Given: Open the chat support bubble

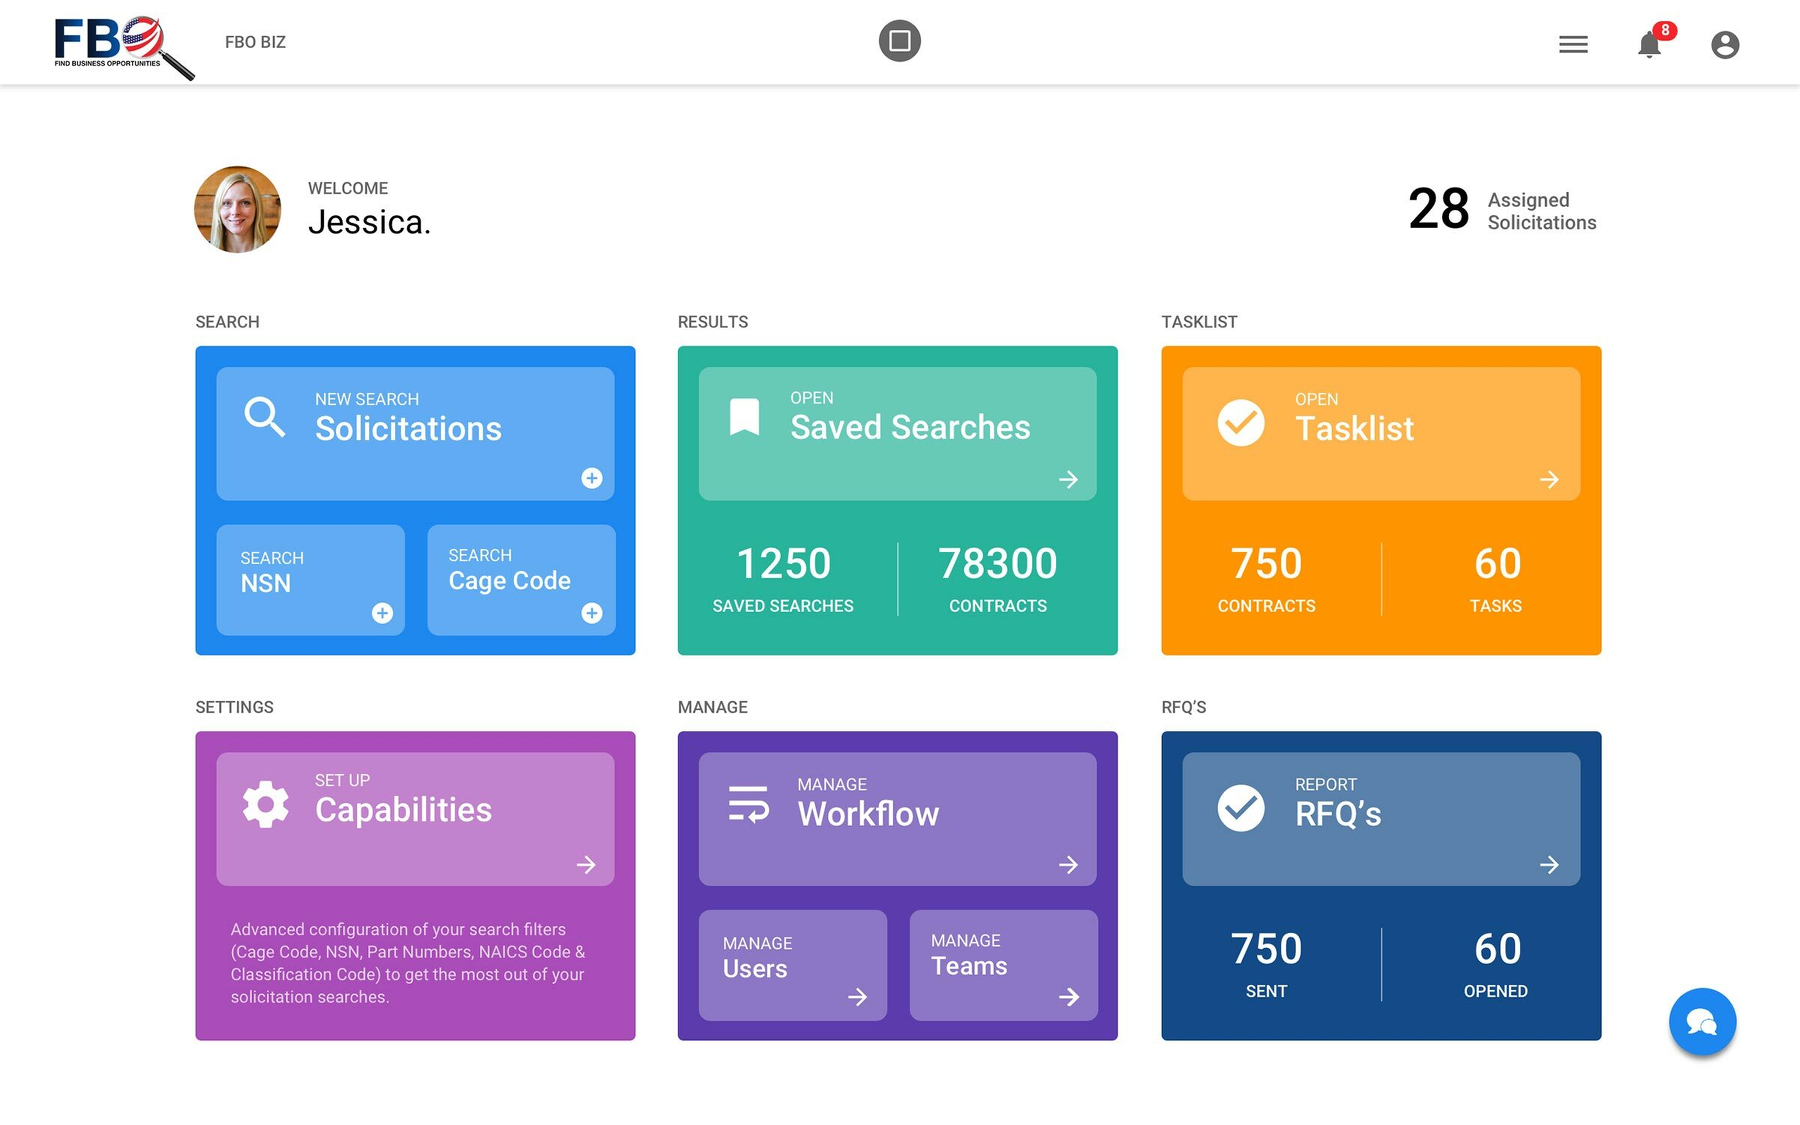Looking at the screenshot, I should 1702,1021.
